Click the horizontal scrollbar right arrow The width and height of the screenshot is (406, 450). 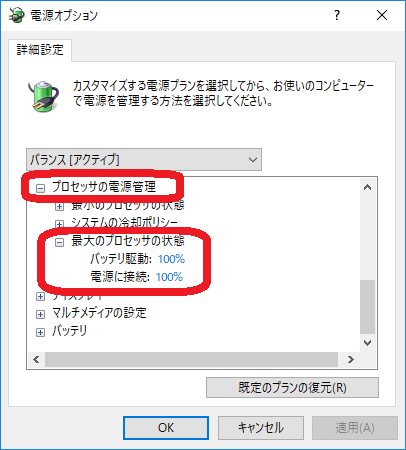[351, 360]
